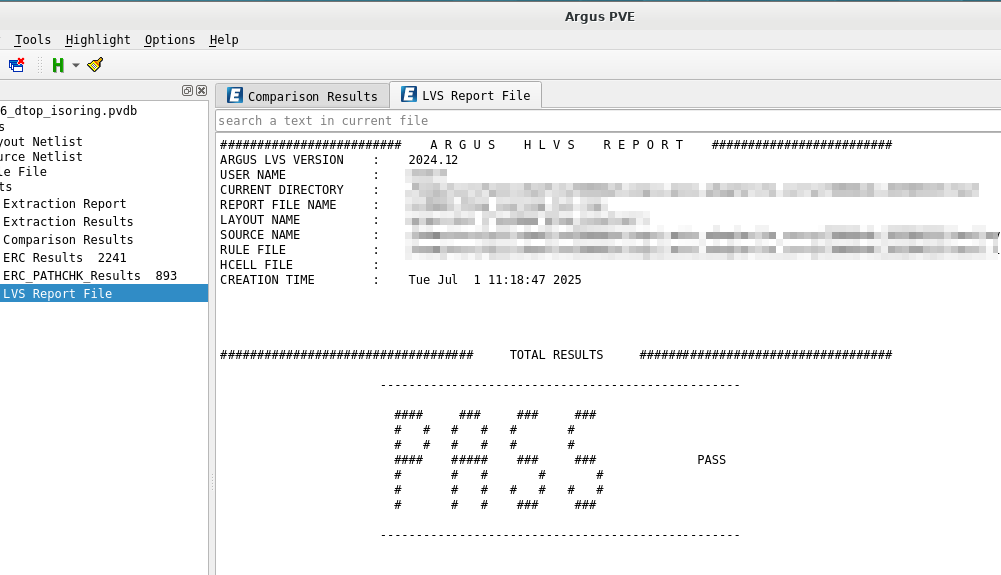Click the 'HCELL FILE' label
The image size is (1001, 575).
click(x=257, y=265)
